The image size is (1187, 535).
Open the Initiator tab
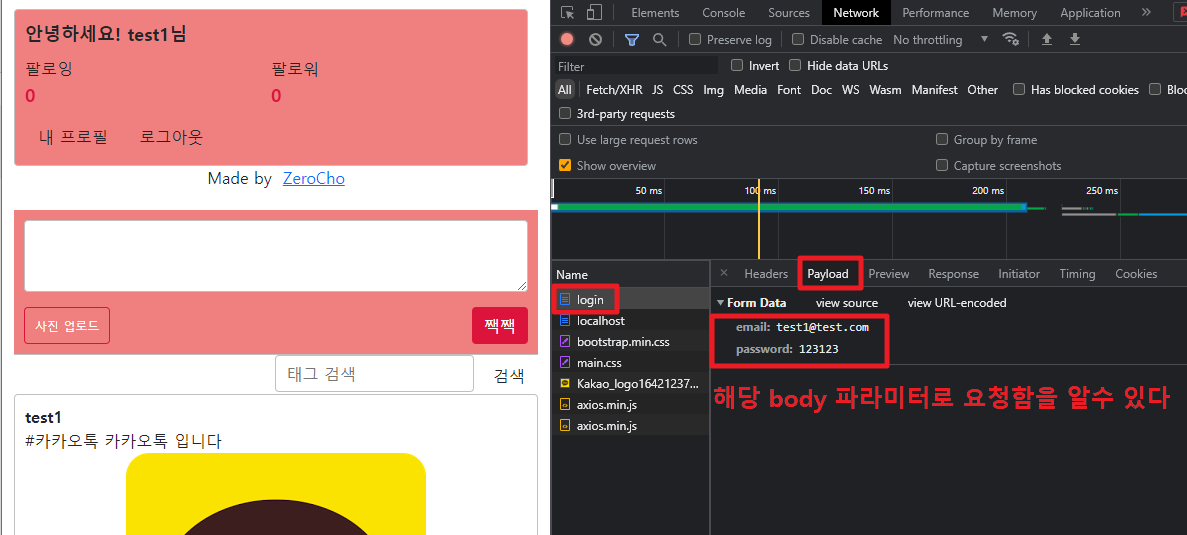(1019, 274)
